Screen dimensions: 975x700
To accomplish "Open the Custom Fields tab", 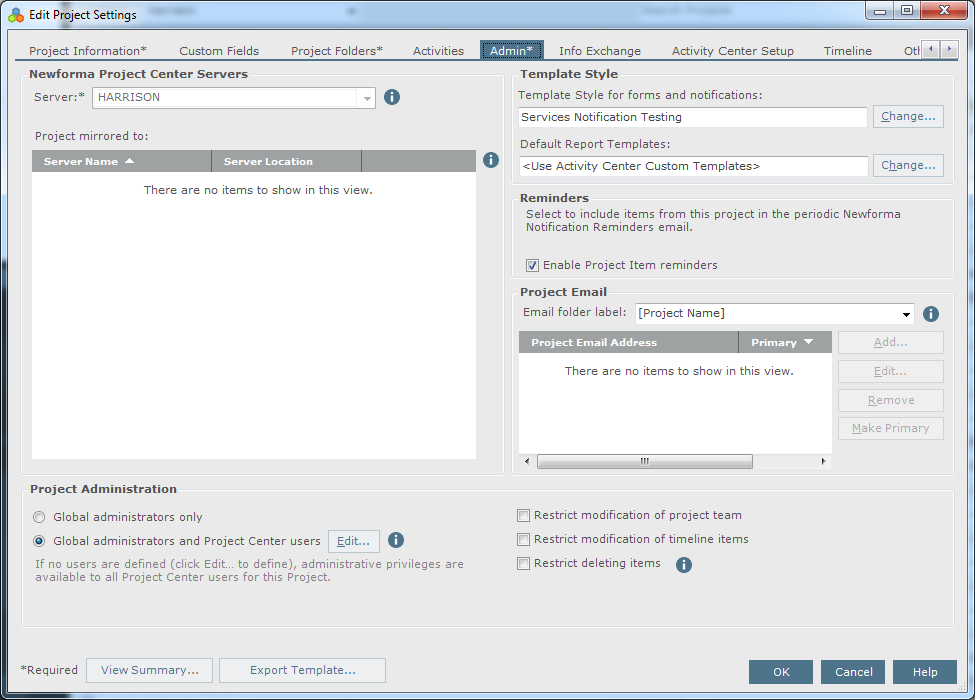I will [x=219, y=51].
